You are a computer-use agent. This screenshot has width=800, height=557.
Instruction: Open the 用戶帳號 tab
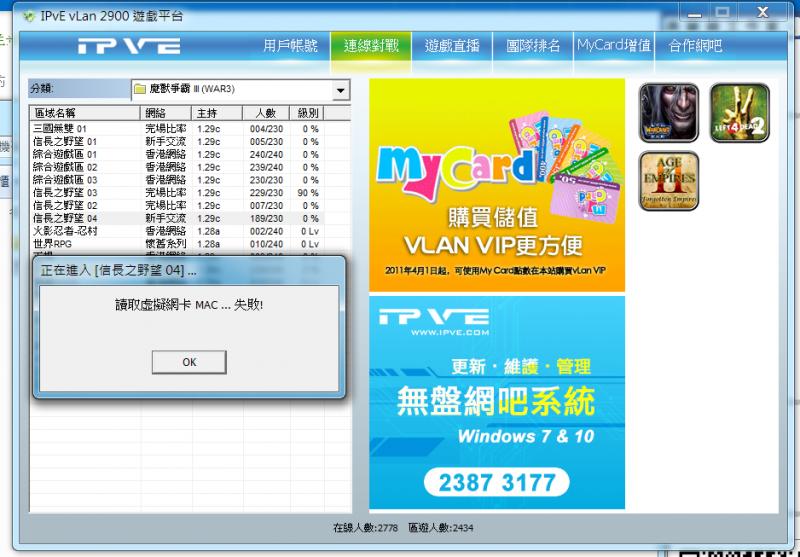coord(290,46)
